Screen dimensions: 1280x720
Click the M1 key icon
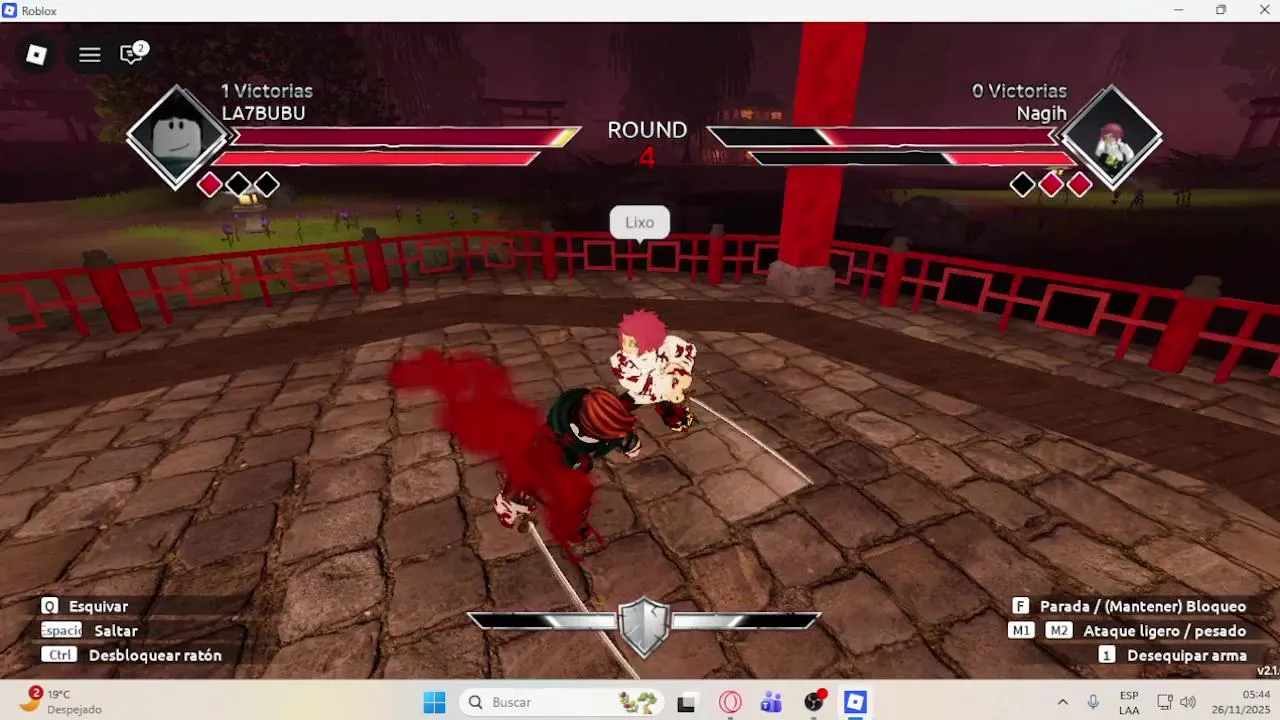click(1021, 631)
